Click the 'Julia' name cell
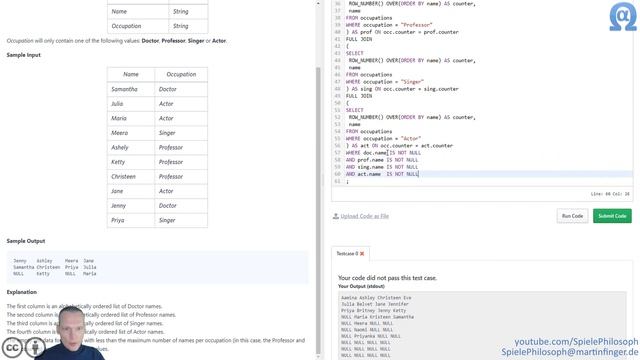640x360 pixels. point(131,104)
